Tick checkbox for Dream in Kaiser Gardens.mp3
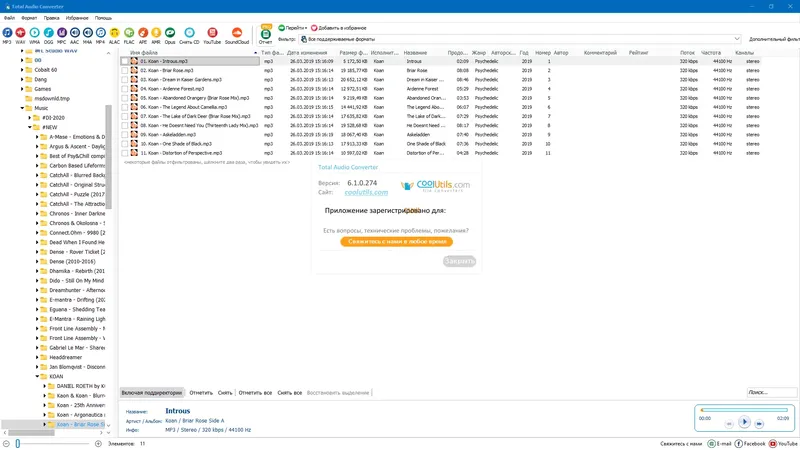800x450 pixels. [x=125, y=80]
